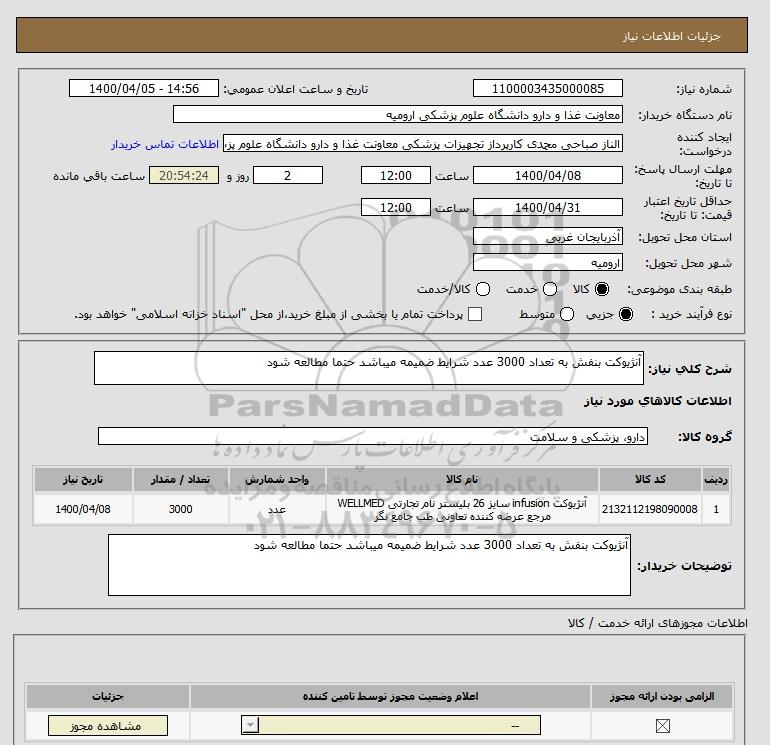Select product code 2132112198090008 table cell
770x745 pixels.
point(649,509)
